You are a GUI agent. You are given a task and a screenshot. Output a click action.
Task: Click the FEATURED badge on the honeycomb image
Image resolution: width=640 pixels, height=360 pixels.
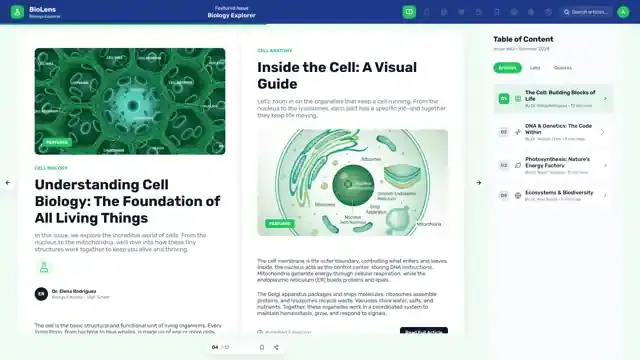(57, 142)
